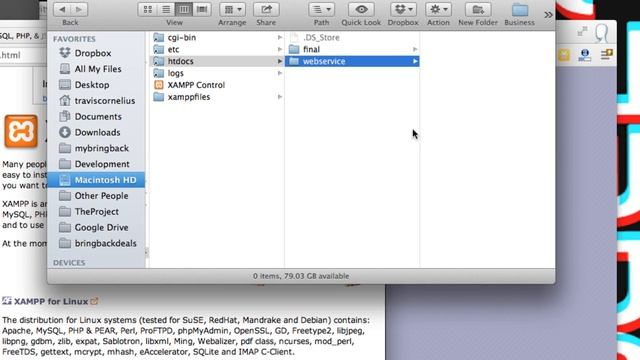Open the Action gear dropdown
Image resolution: width=640 pixels, height=360 pixels.
(x=438, y=9)
